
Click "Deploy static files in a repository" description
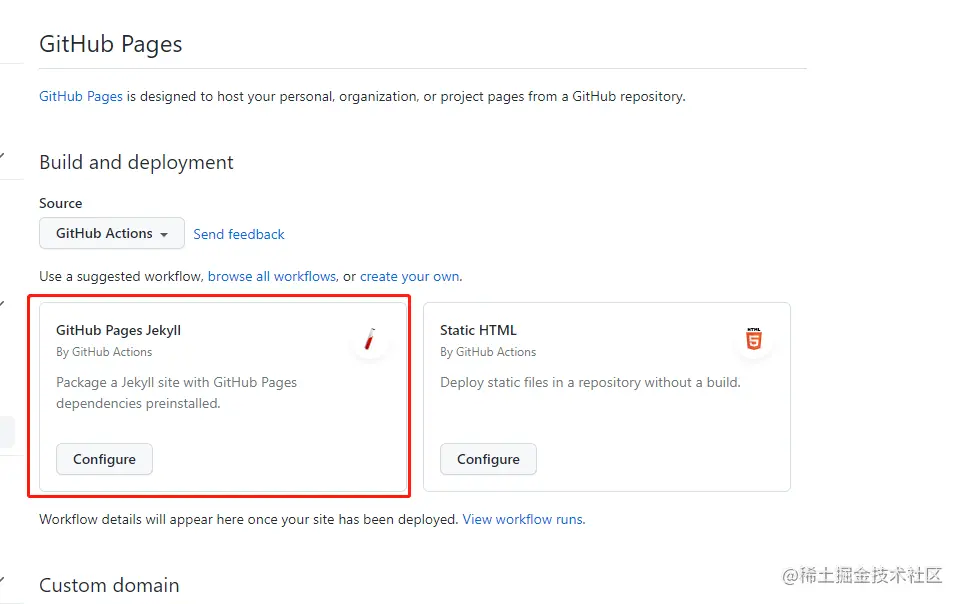590,382
